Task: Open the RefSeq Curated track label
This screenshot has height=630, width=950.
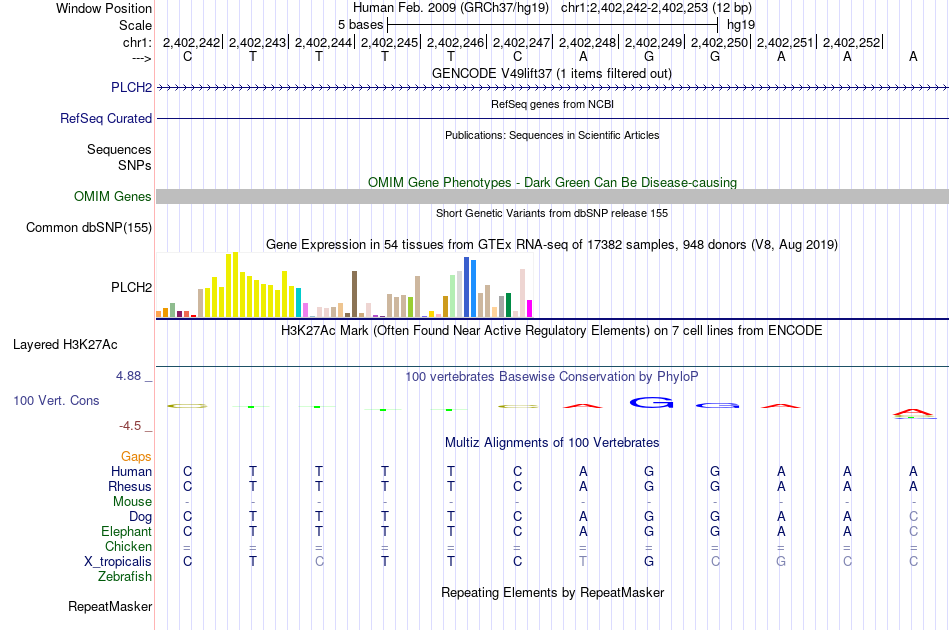Action: pyautogui.click(x=105, y=118)
